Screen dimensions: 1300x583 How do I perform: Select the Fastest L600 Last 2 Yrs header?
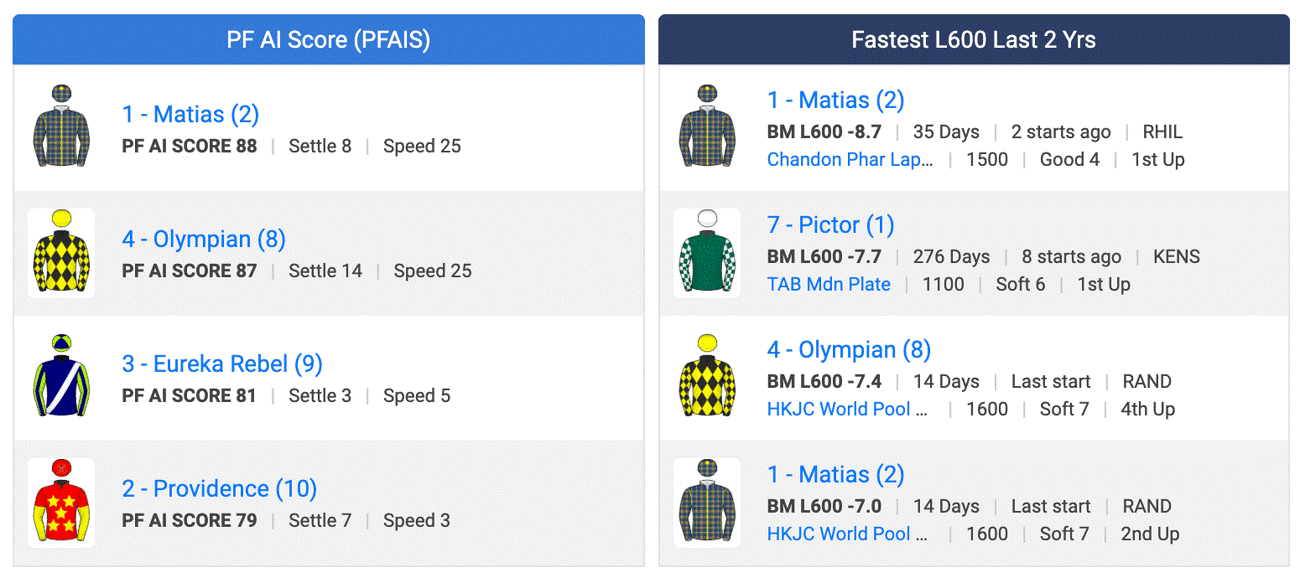click(973, 40)
